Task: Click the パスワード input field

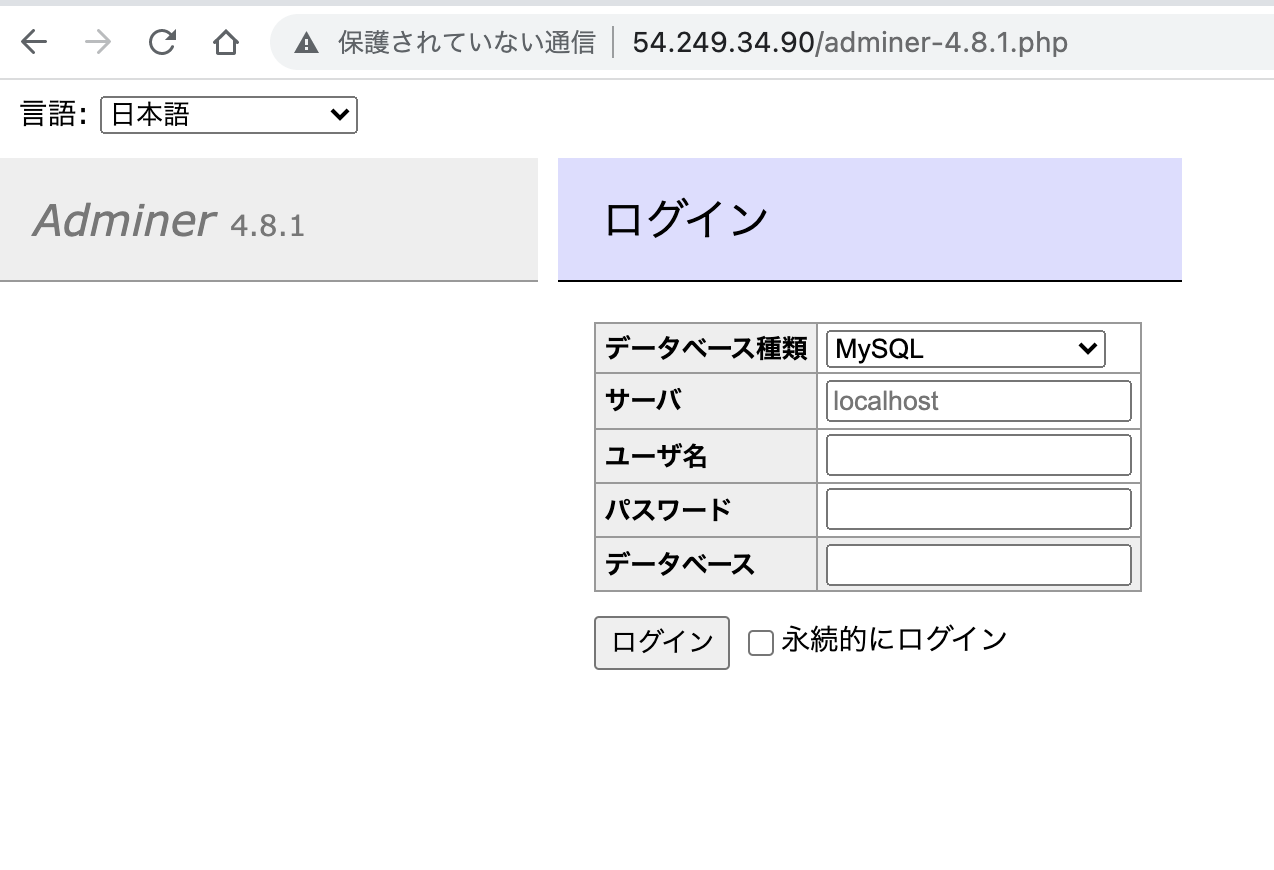Action: pyautogui.click(x=977, y=509)
